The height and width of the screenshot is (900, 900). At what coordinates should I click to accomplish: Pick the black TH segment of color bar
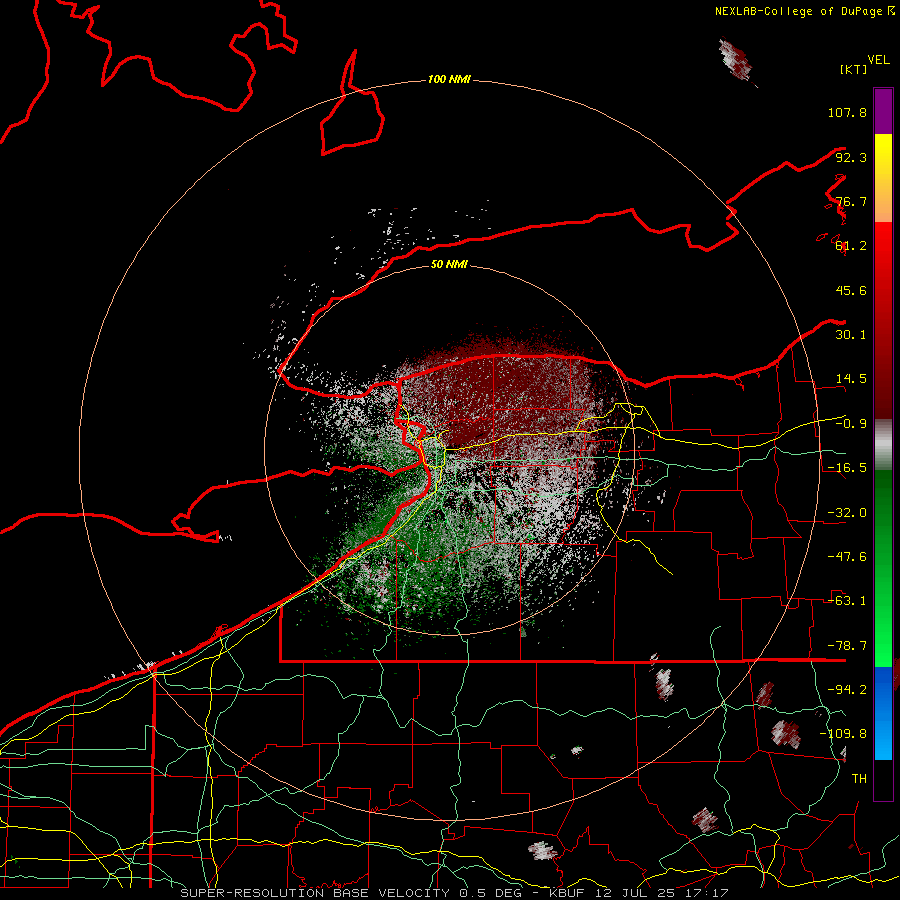(883, 780)
